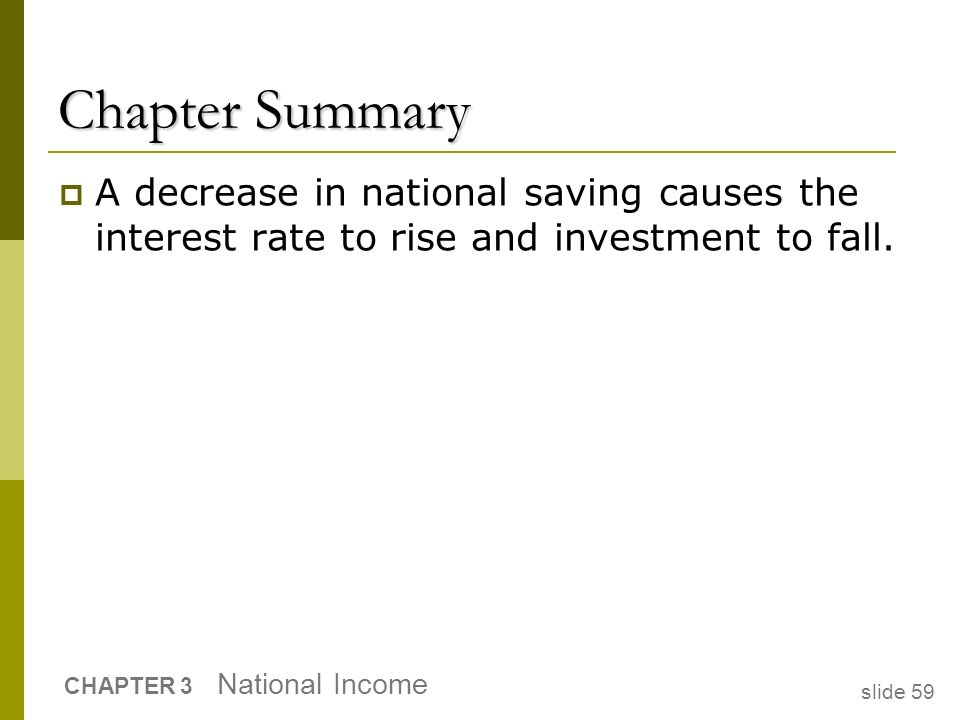
Task: Click the empty slide body area
Action: click(478, 459)
